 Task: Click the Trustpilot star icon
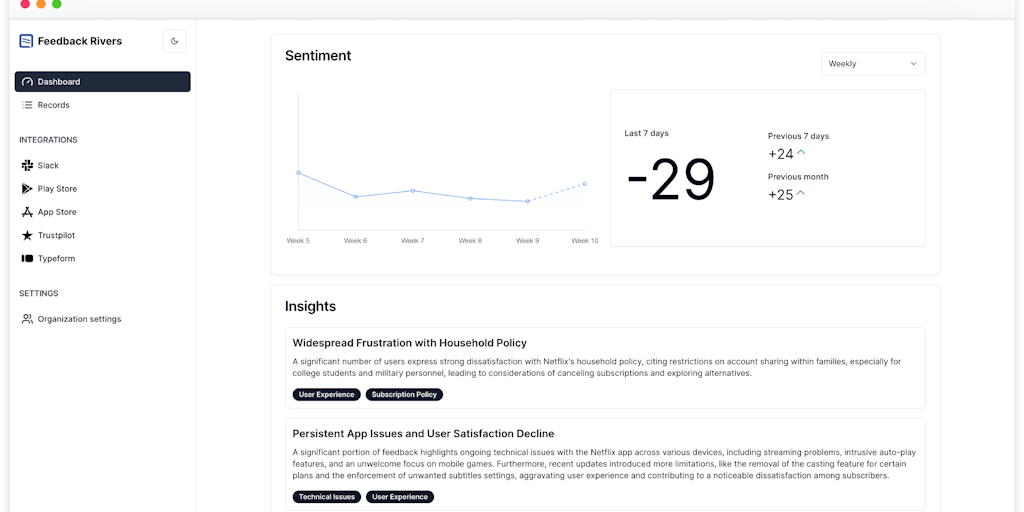pos(27,235)
